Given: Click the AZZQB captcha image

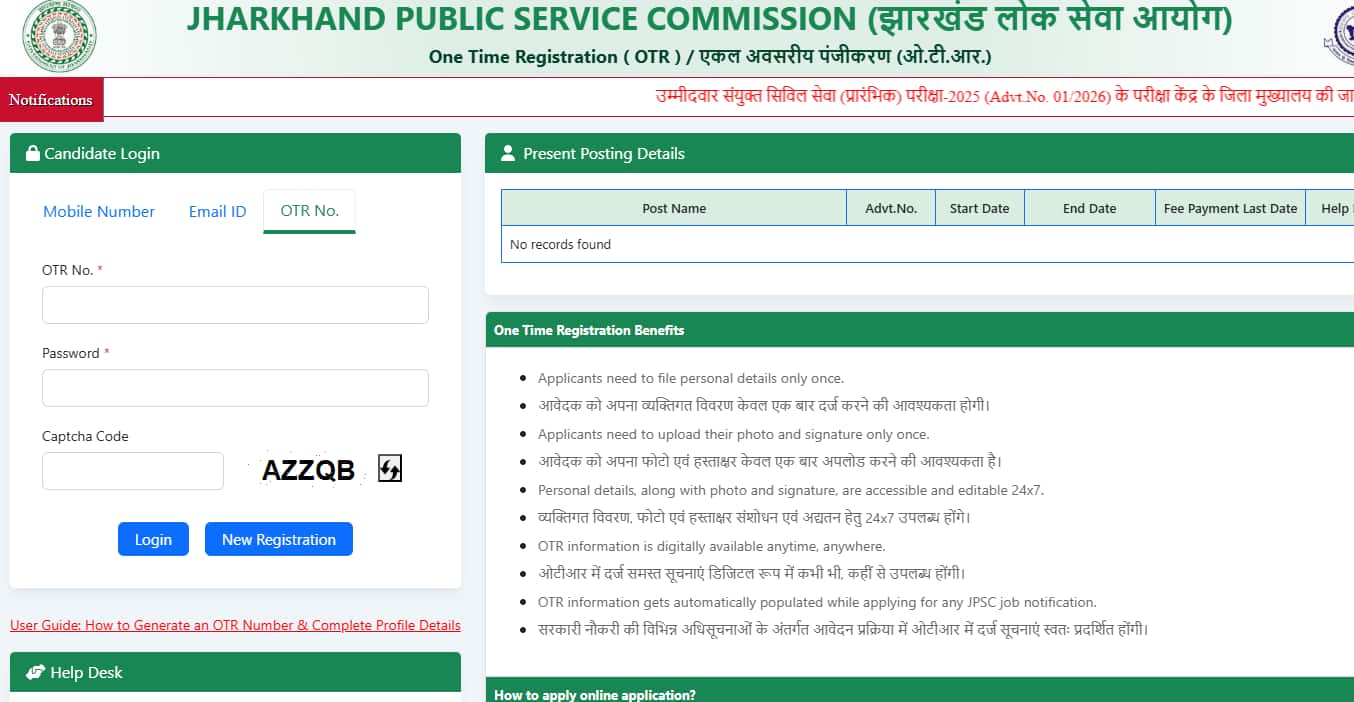Looking at the screenshot, I should click(x=308, y=470).
